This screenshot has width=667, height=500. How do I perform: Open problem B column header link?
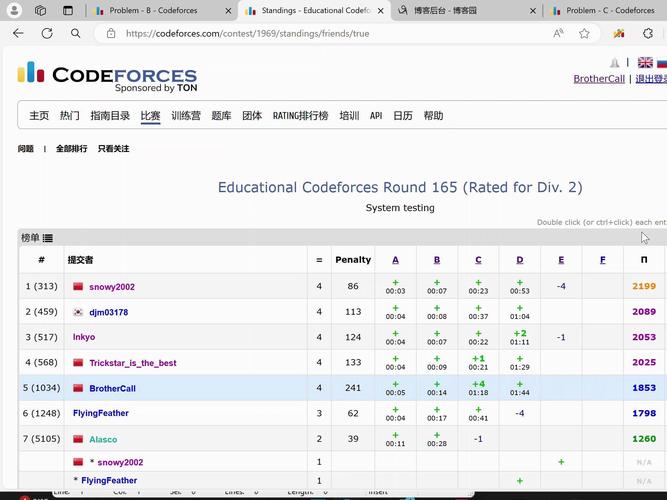click(437, 260)
